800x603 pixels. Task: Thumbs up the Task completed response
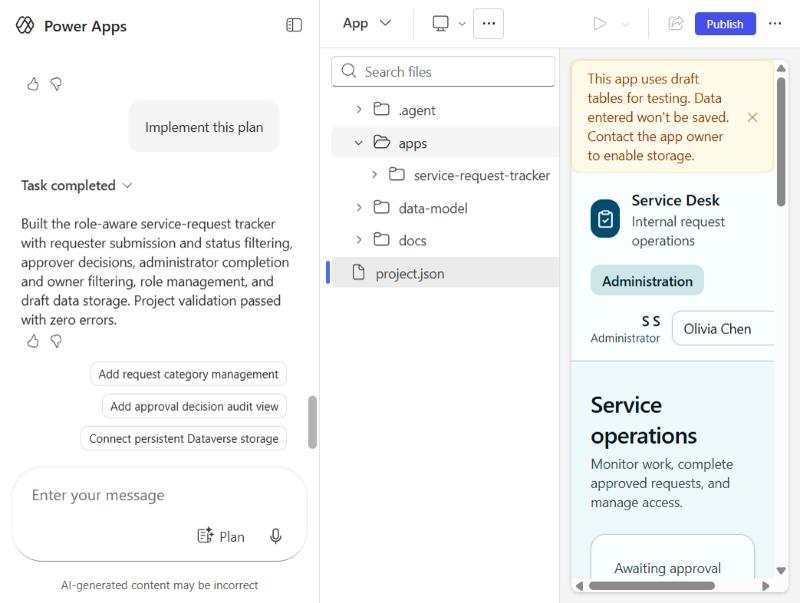click(33, 341)
